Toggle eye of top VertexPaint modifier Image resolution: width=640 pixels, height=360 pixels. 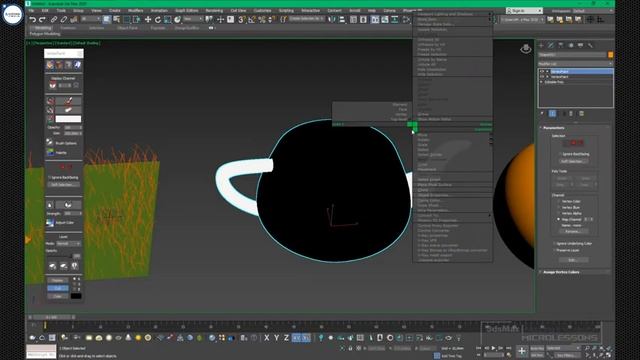(x=542, y=71)
